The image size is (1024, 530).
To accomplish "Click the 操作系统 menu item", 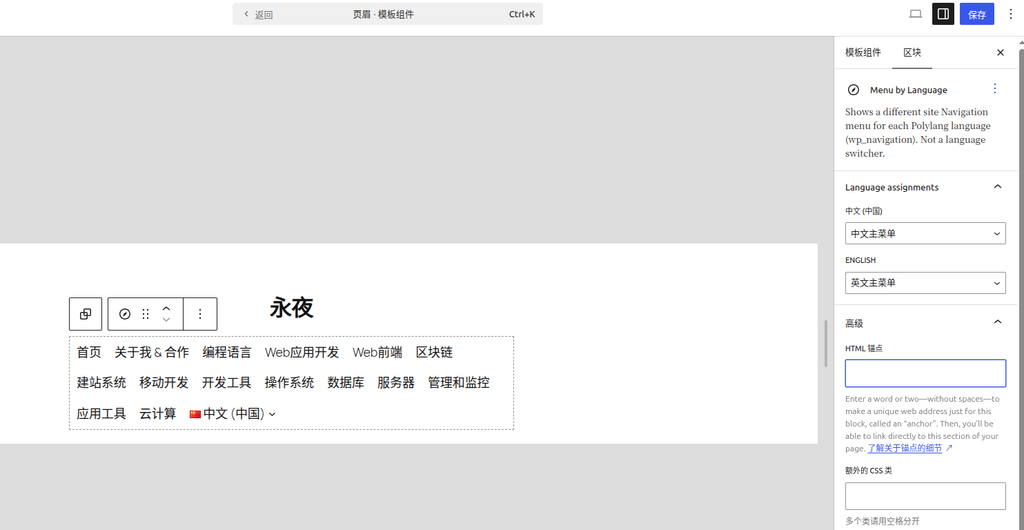I will (x=289, y=382).
